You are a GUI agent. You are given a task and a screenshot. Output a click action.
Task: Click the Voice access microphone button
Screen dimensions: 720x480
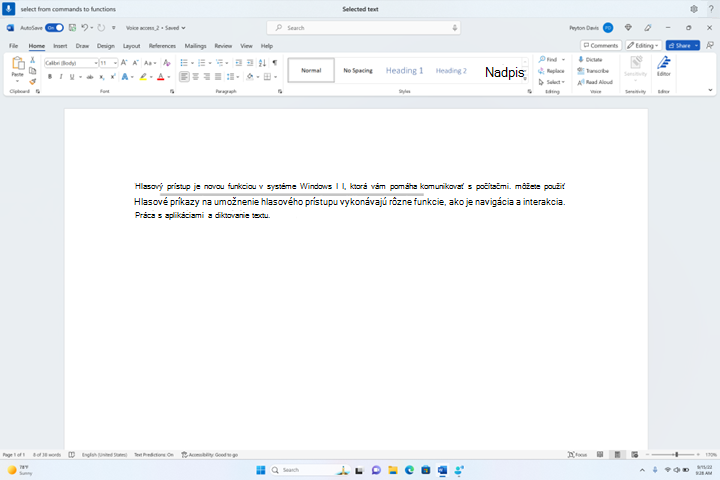coord(8,9)
